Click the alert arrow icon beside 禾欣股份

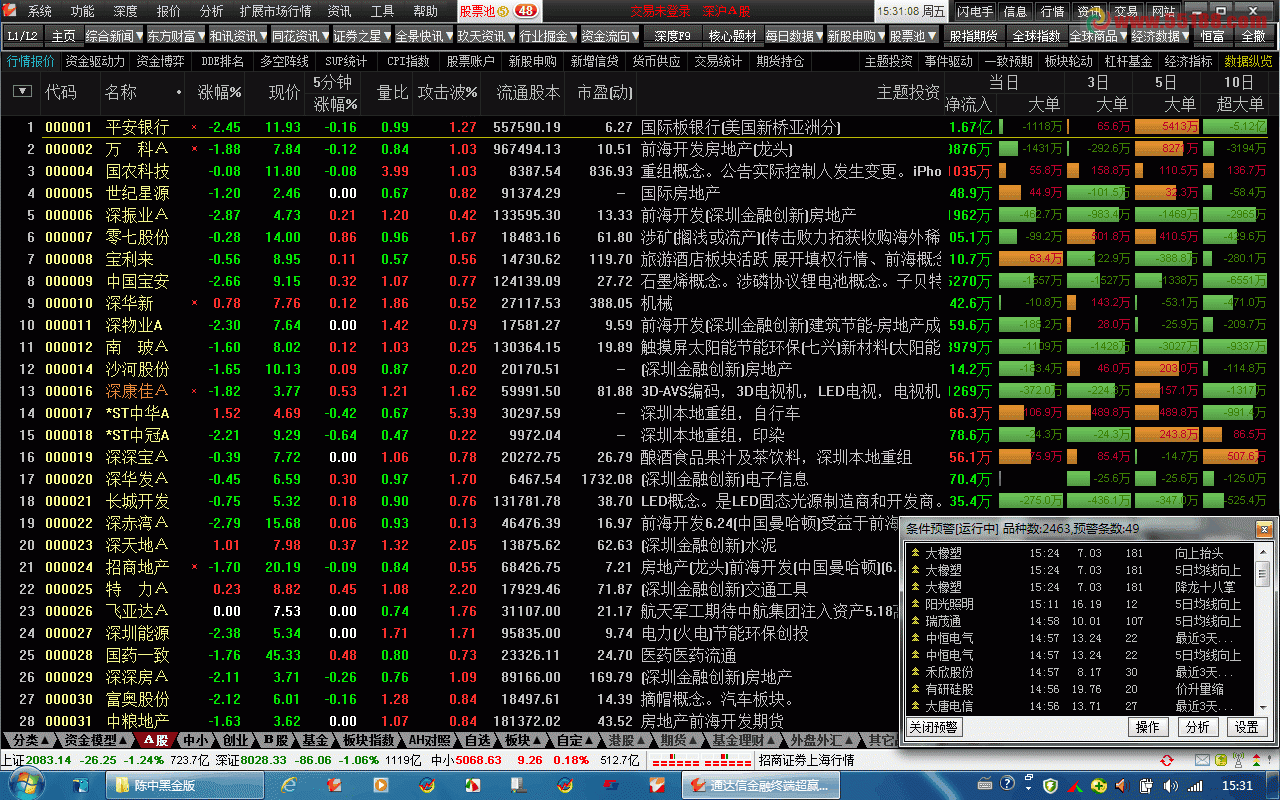coord(915,671)
